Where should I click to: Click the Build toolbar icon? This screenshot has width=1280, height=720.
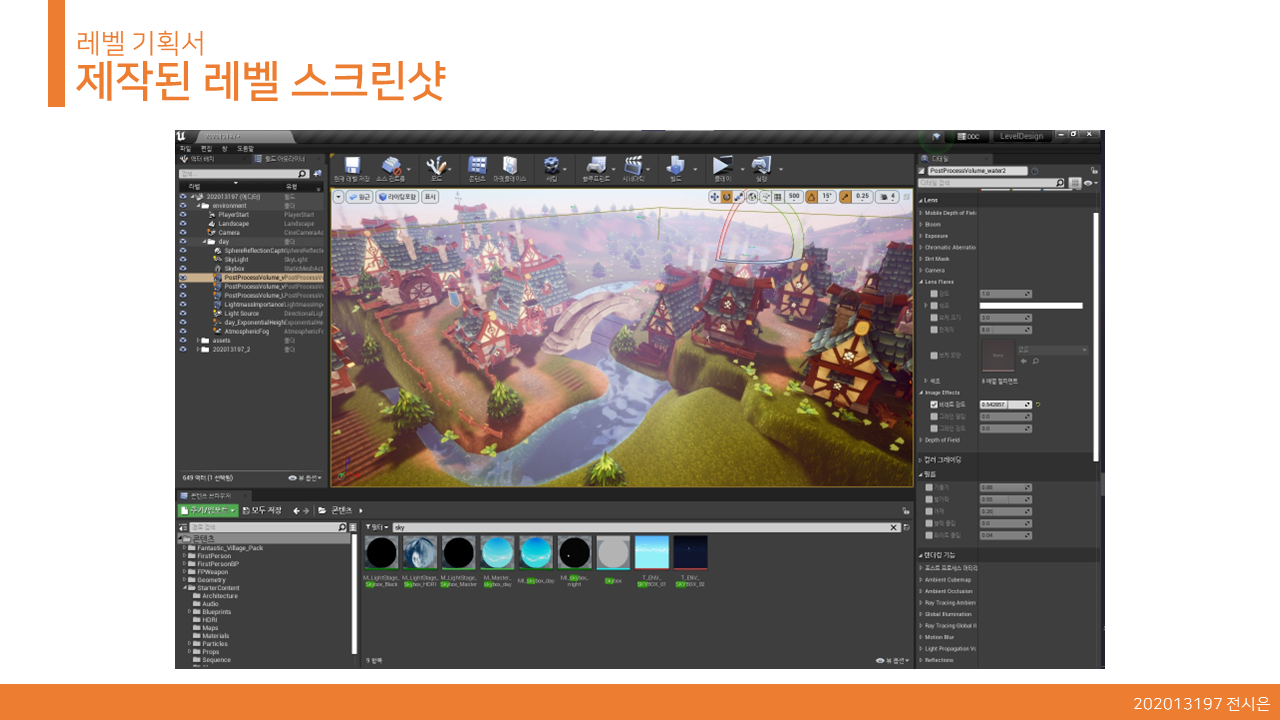tap(675, 165)
